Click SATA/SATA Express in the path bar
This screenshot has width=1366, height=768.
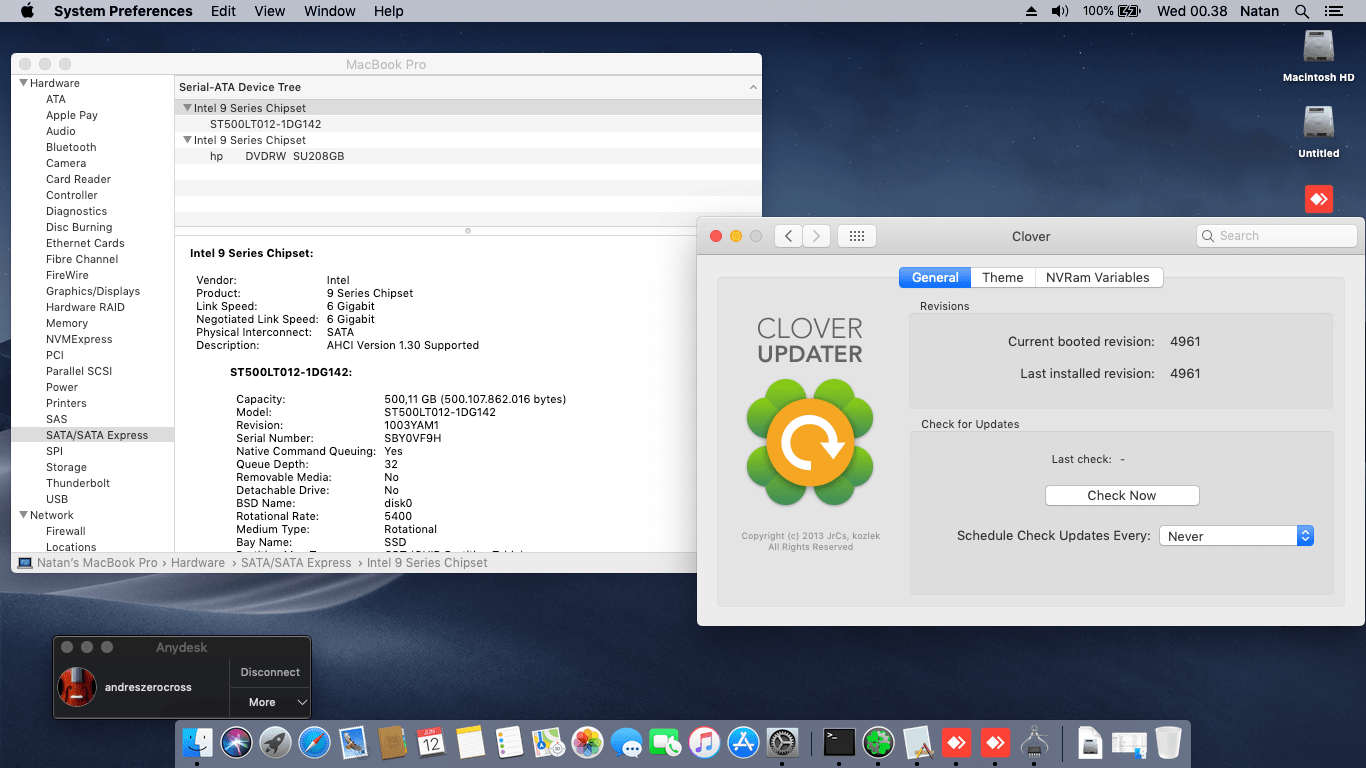coord(297,563)
